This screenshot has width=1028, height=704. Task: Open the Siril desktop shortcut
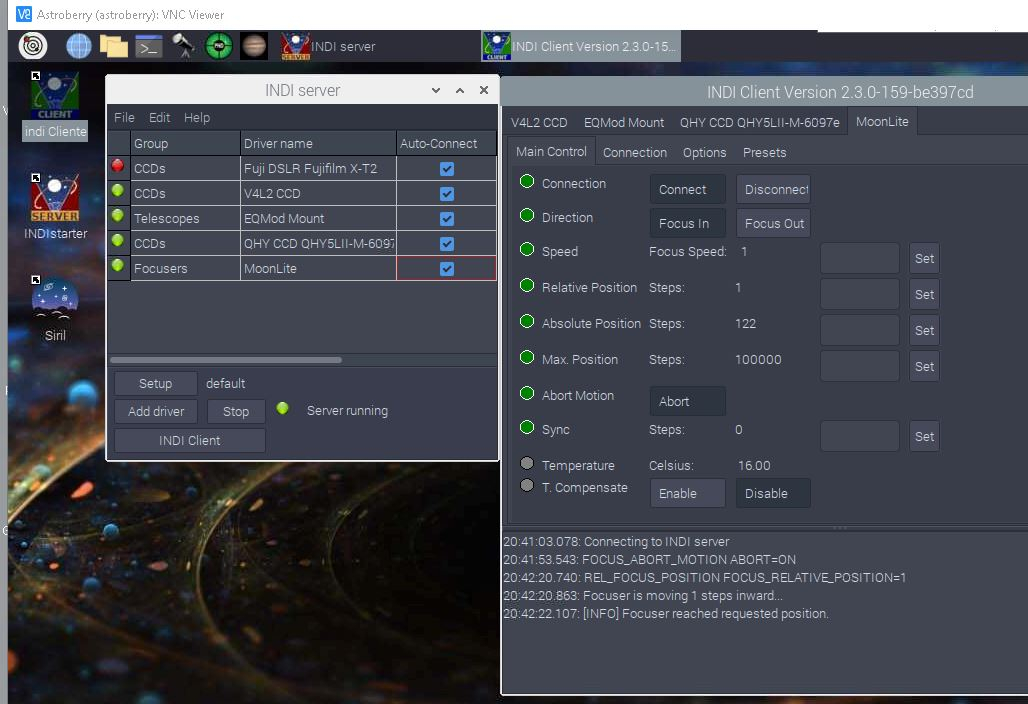pos(55,309)
